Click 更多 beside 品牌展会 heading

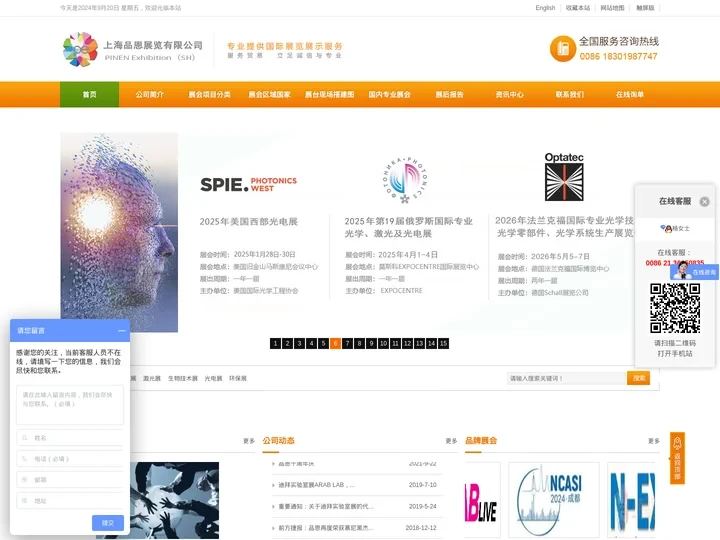point(653,441)
